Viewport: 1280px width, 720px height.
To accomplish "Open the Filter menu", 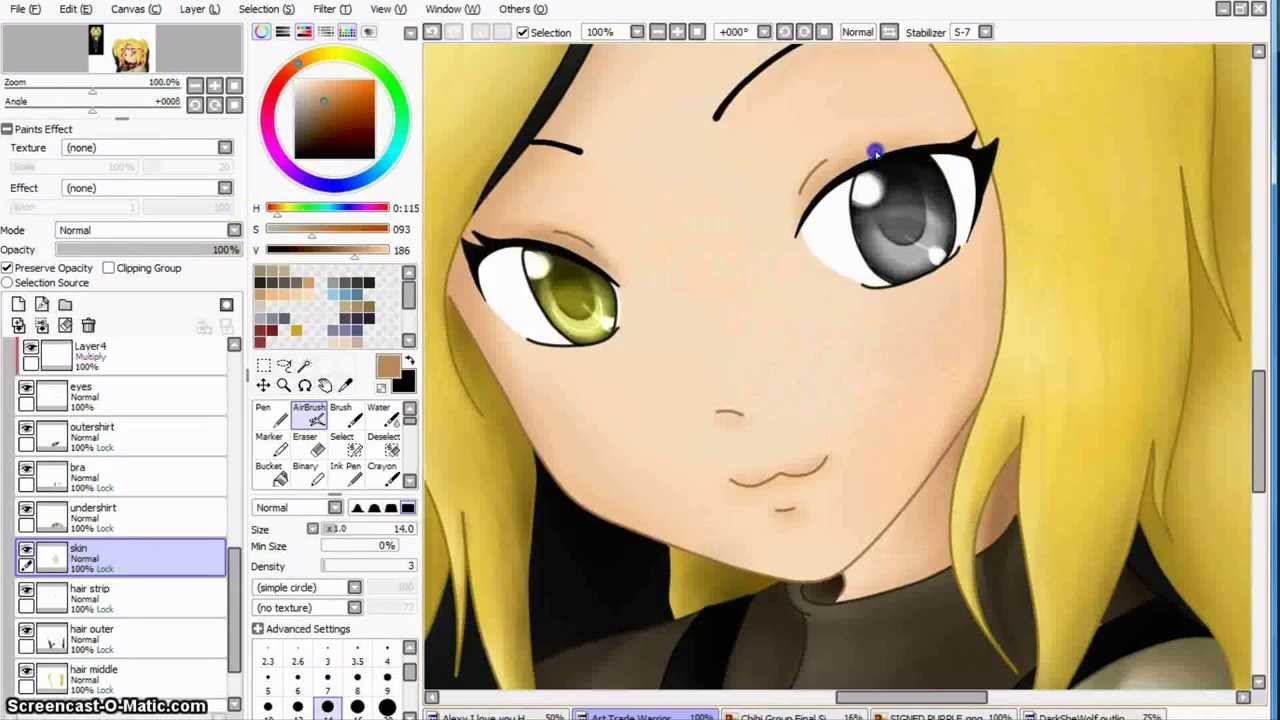I will 330,9.
